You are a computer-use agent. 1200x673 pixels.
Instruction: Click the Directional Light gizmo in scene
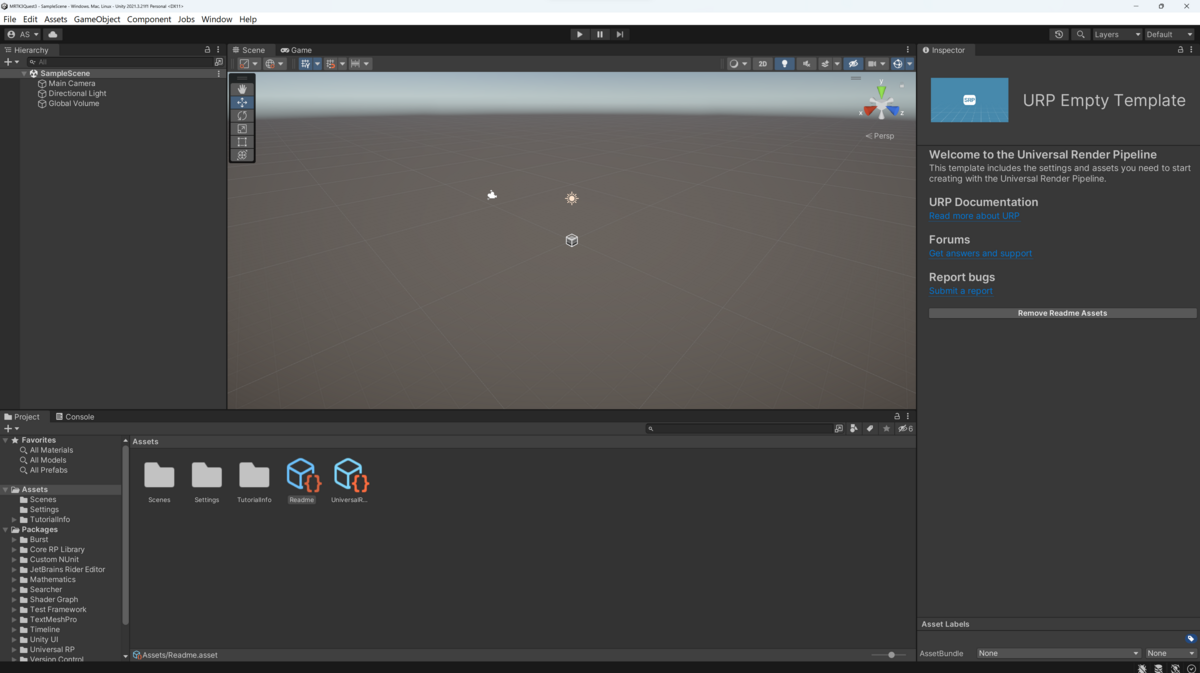[572, 199]
